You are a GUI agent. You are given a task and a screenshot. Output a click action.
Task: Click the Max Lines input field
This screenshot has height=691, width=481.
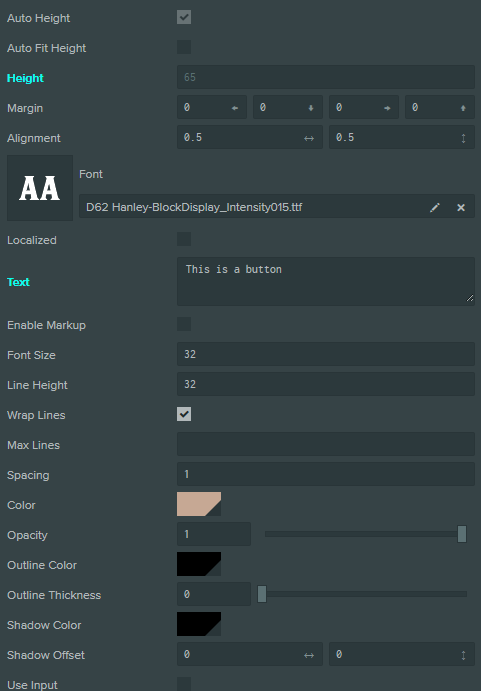(x=326, y=444)
